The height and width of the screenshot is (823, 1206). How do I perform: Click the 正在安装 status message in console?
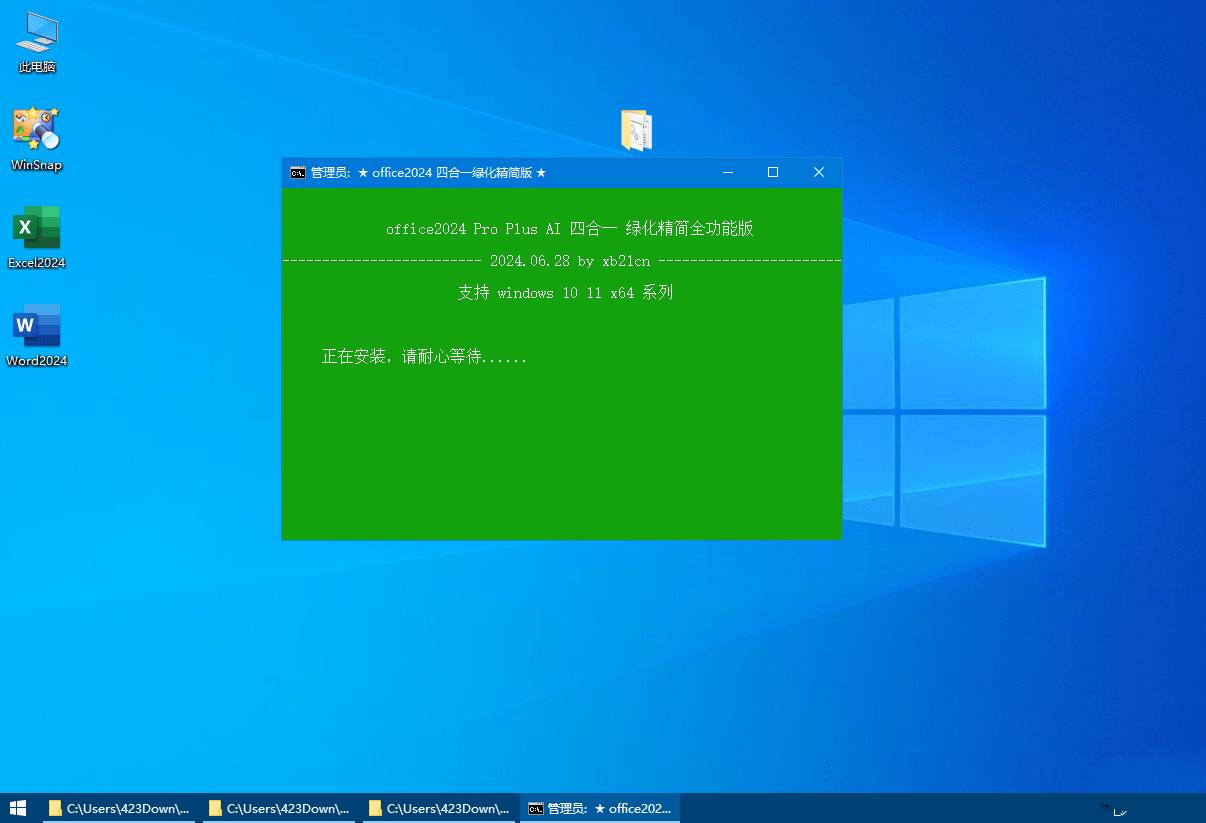pyautogui.click(x=424, y=356)
